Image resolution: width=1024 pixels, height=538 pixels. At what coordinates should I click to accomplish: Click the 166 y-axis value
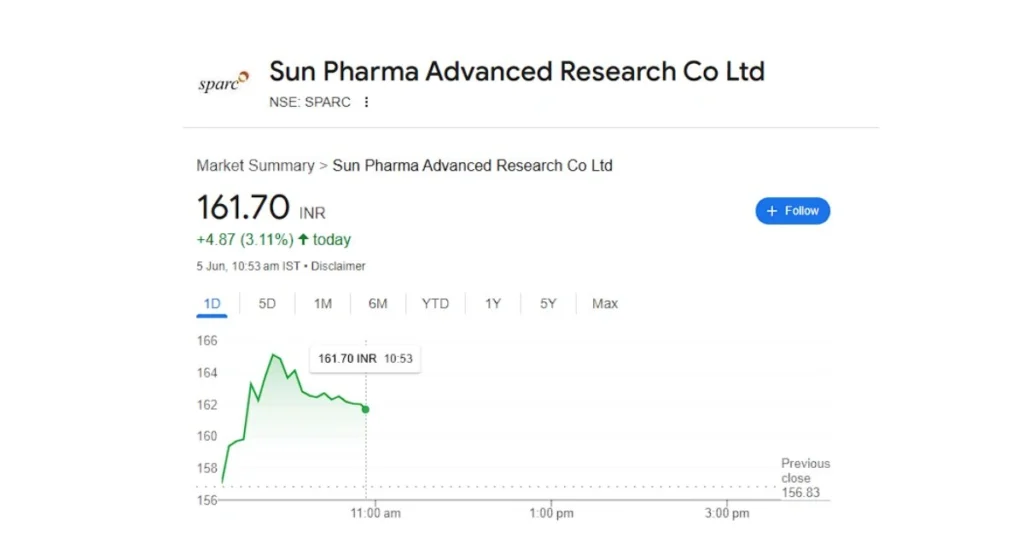(x=207, y=341)
